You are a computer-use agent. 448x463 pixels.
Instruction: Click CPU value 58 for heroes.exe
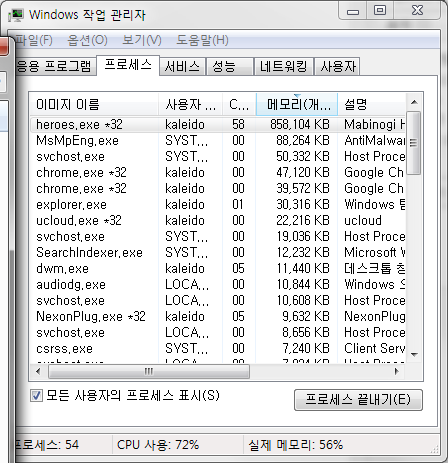[x=238, y=125]
